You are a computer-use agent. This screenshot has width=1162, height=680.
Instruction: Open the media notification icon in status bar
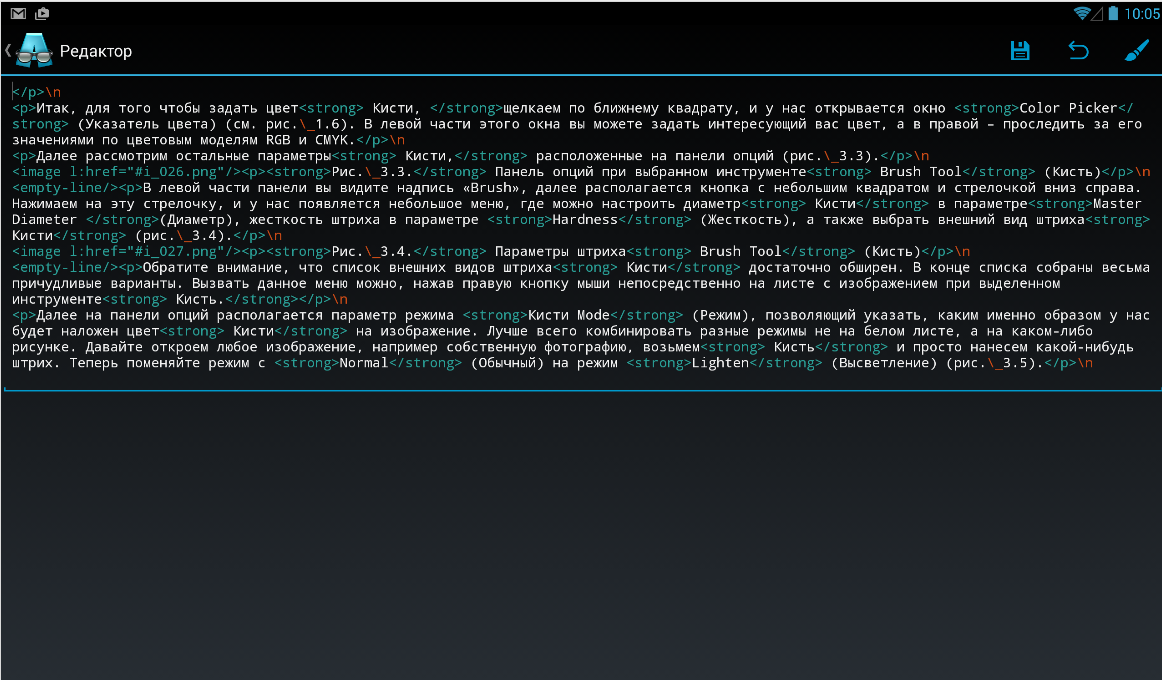coord(42,13)
